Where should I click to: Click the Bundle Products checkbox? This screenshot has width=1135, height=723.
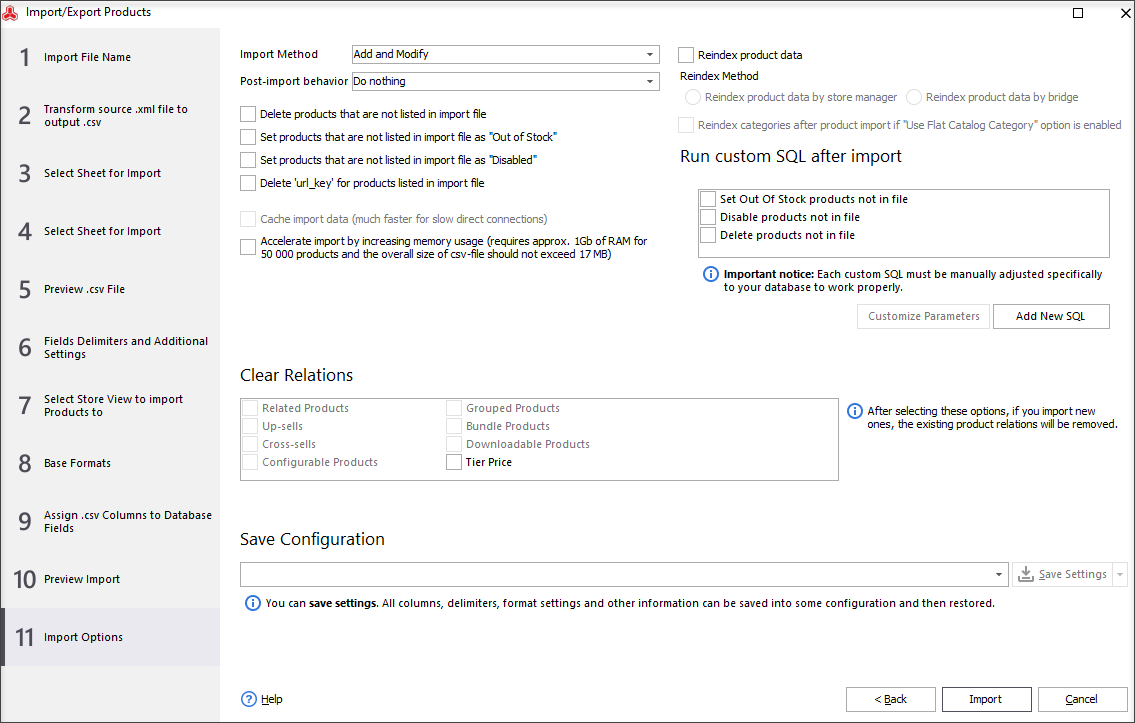454,426
